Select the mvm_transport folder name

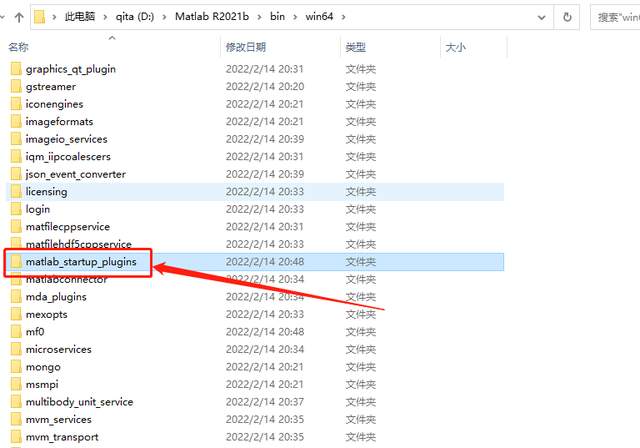pyautogui.click(x=62, y=437)
